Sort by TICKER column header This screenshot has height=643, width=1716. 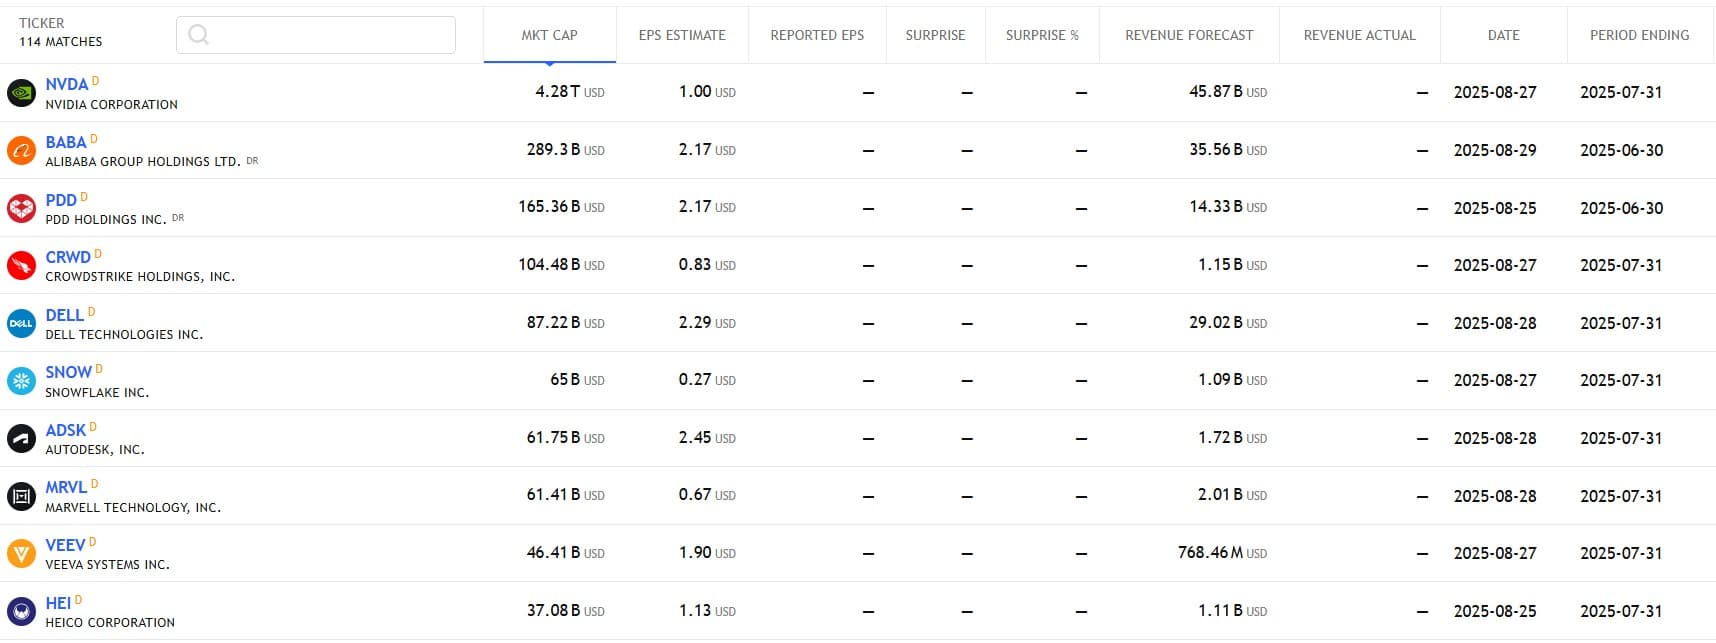42,23
